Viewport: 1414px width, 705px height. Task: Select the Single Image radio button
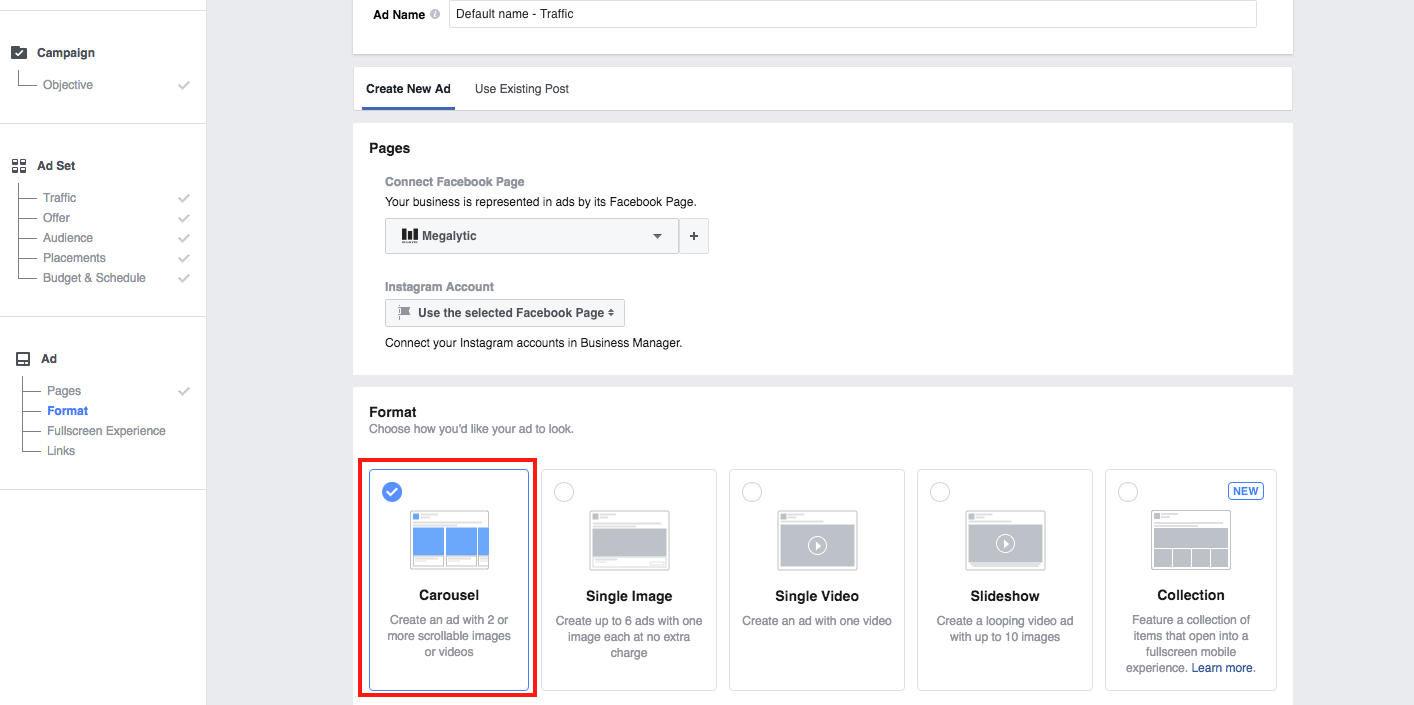(564, 492)
